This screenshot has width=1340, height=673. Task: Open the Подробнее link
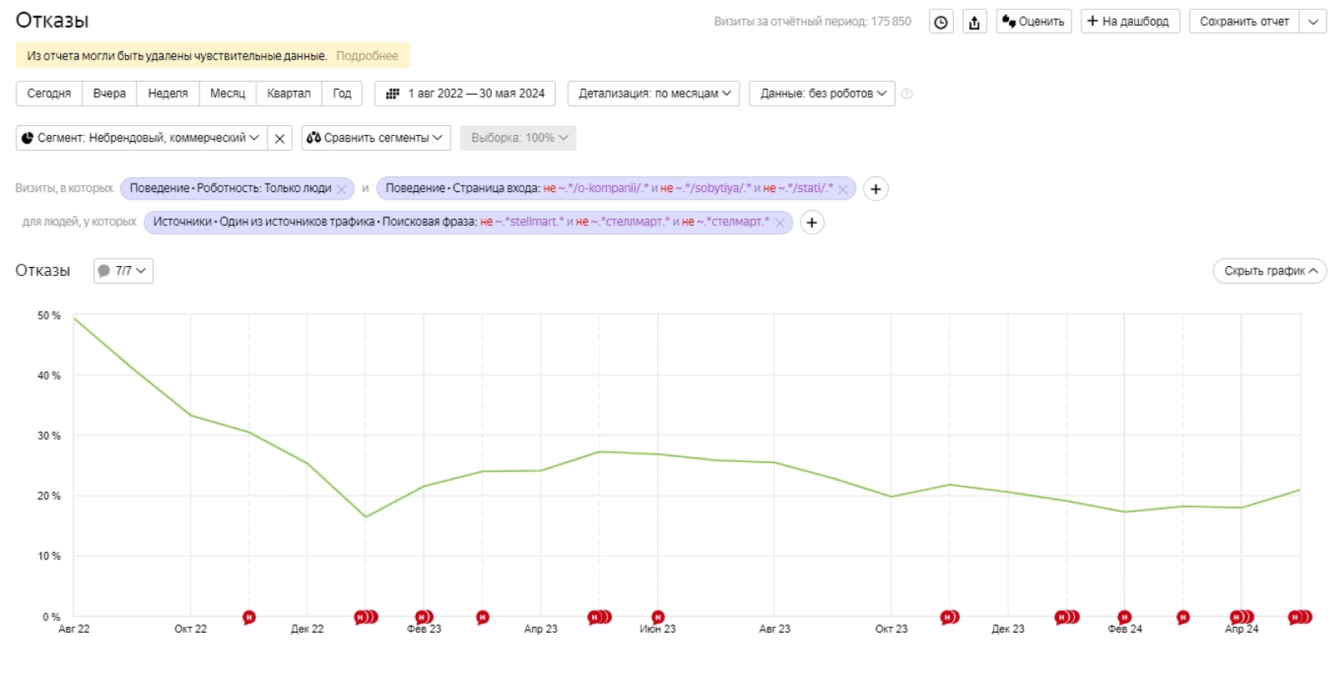[x=367, y=56]
